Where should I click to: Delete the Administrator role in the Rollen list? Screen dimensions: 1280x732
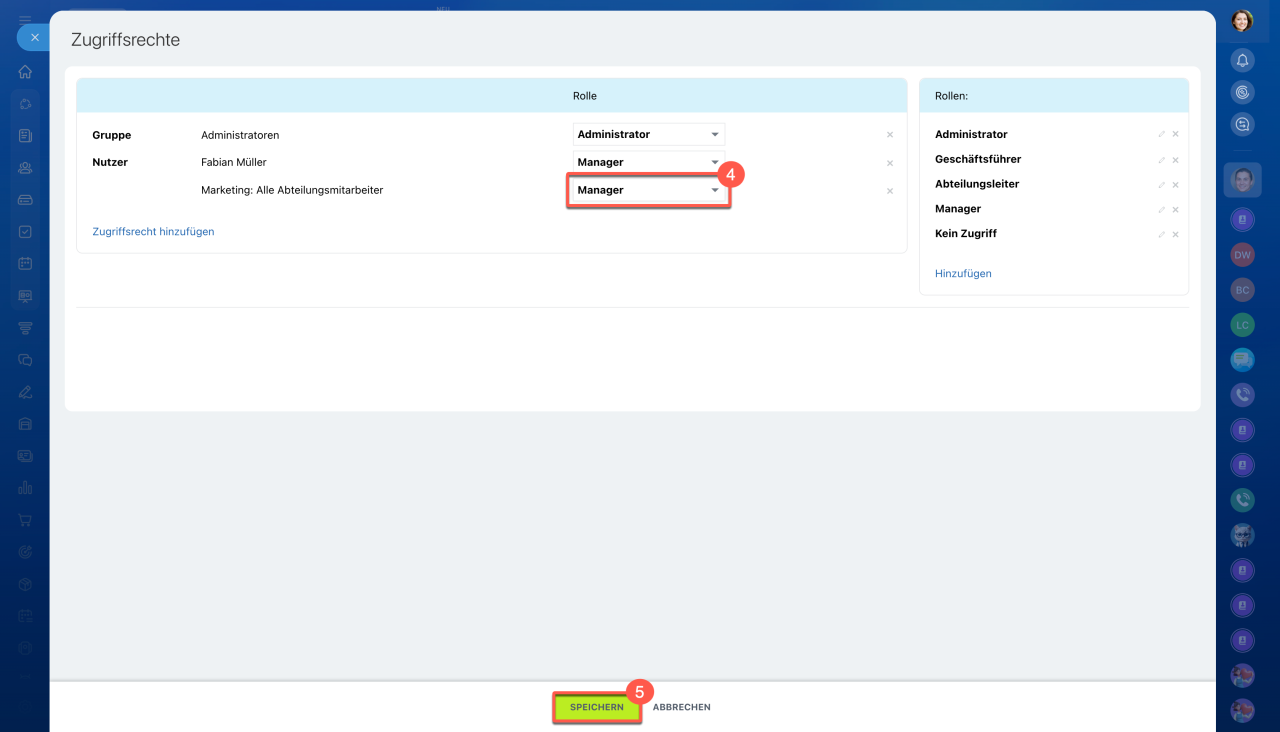tap(1176, 134)
